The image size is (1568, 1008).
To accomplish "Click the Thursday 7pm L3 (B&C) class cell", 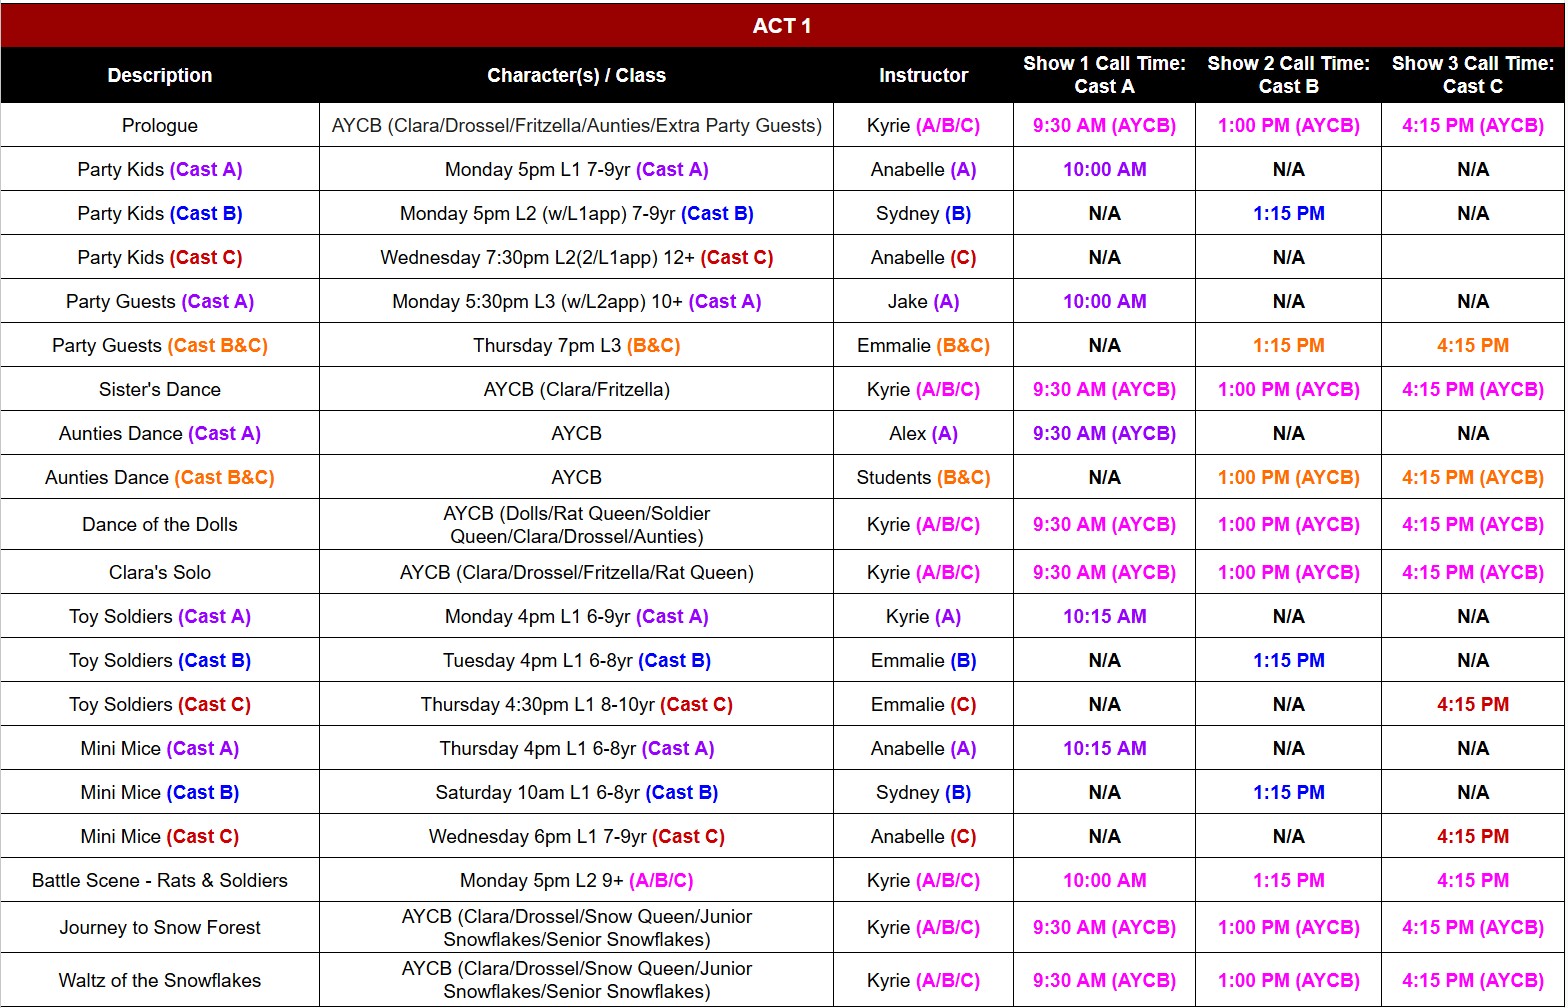I will 576,345.
